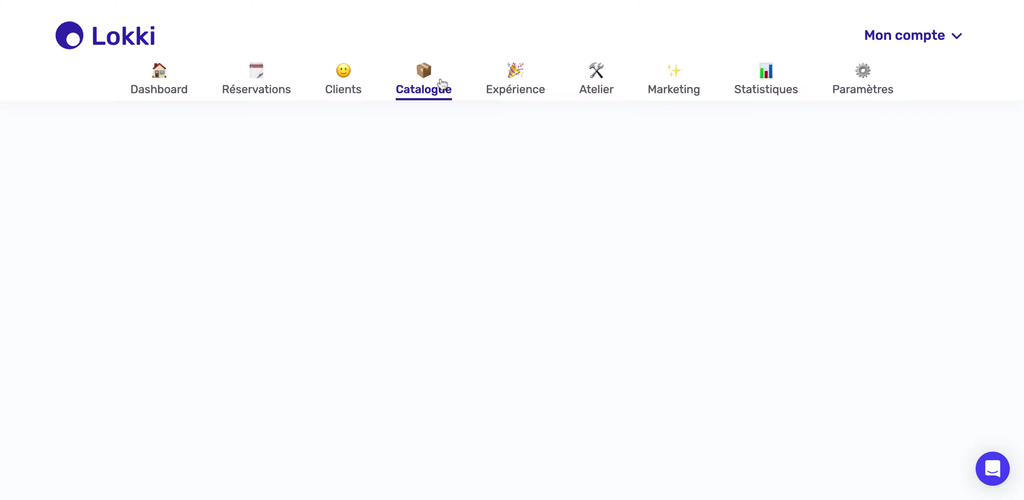Click the Lokki wordmark text
Viewport: 1024px width, 500px height.
click(123, 36)
